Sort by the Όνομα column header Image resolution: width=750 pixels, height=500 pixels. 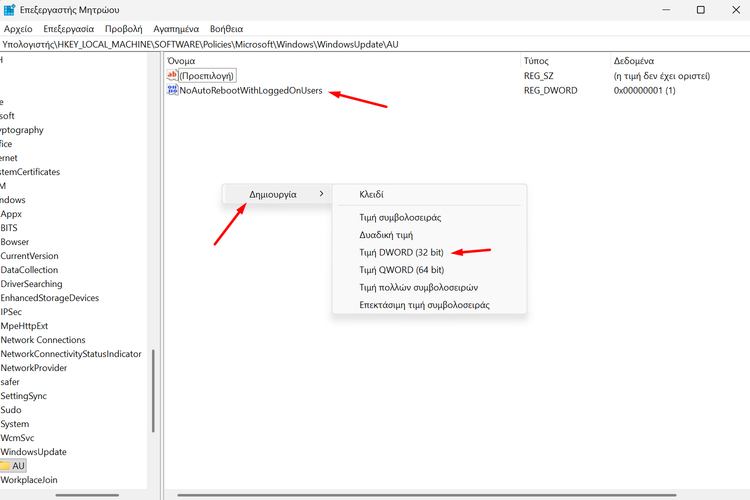tap(182, 61)
